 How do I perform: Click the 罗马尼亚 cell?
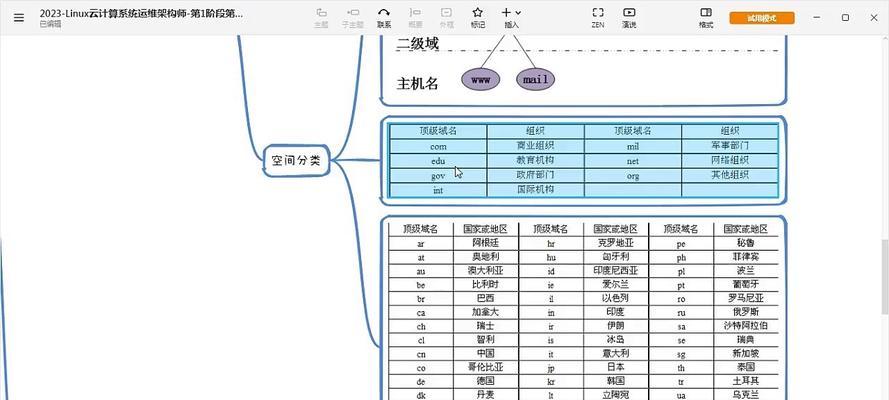point(746,299)
